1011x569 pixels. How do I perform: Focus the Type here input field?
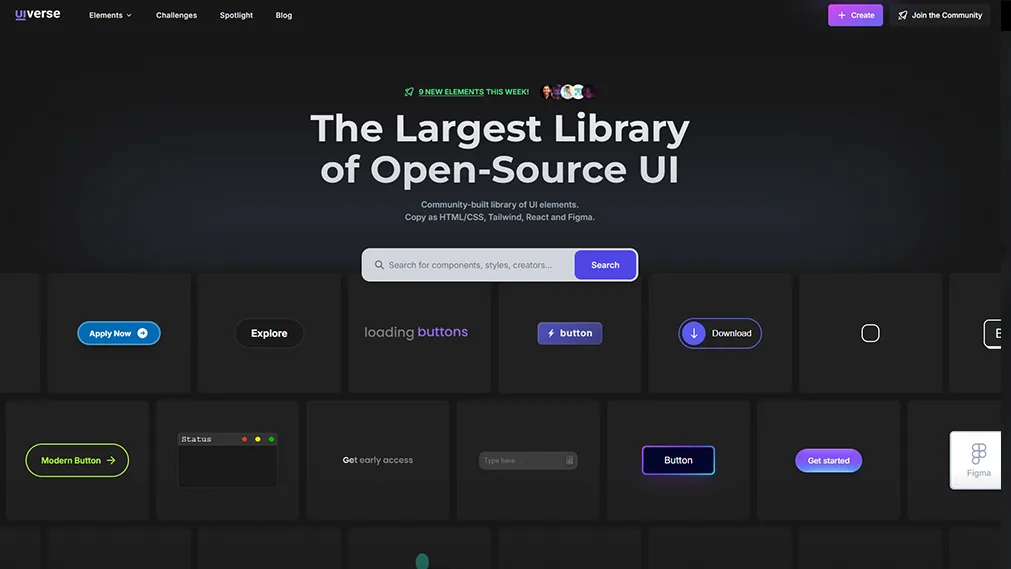click(528, 460)
